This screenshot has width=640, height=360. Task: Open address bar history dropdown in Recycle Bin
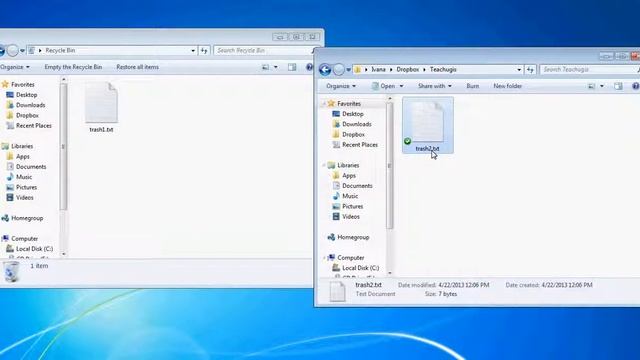pos(193,51)
